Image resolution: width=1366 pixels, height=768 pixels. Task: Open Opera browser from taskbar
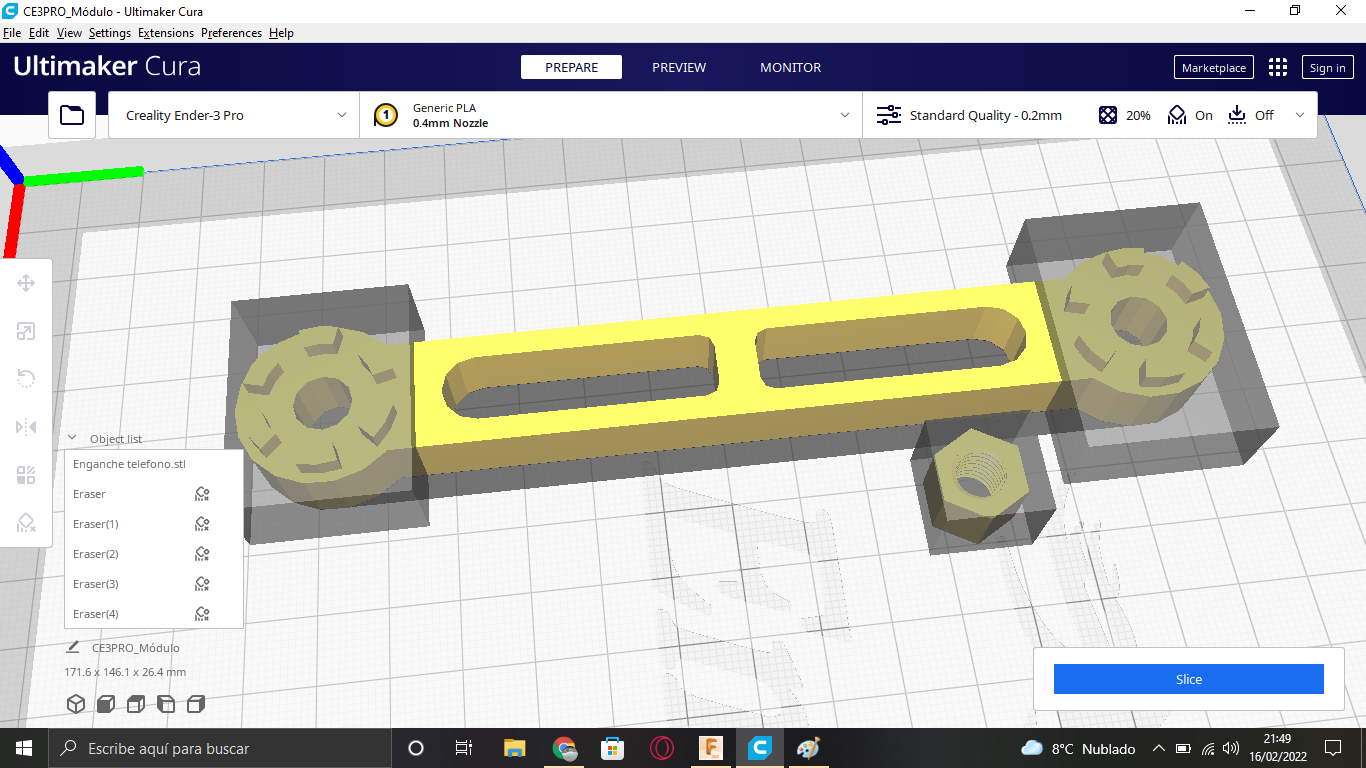(661, 748)
